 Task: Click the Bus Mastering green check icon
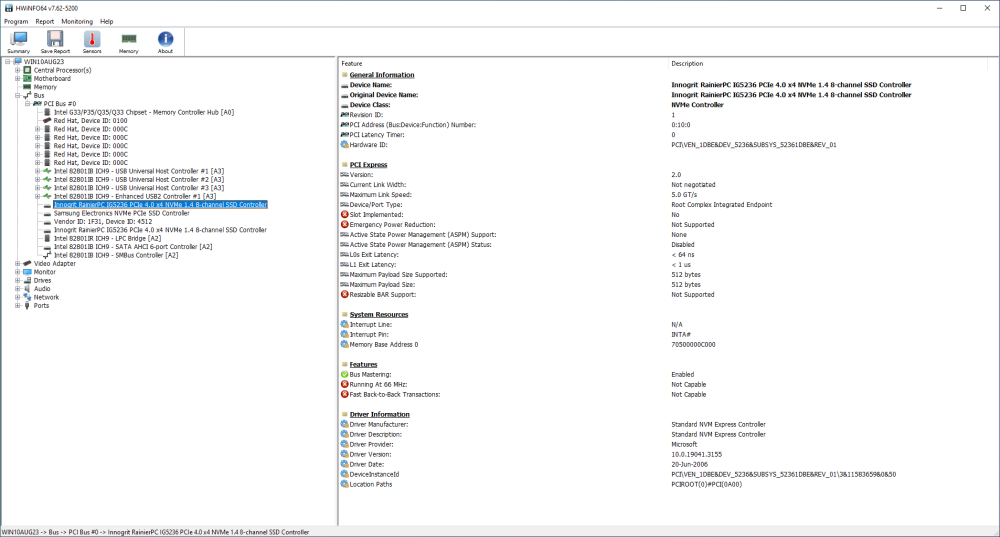[x=344, y=374]
